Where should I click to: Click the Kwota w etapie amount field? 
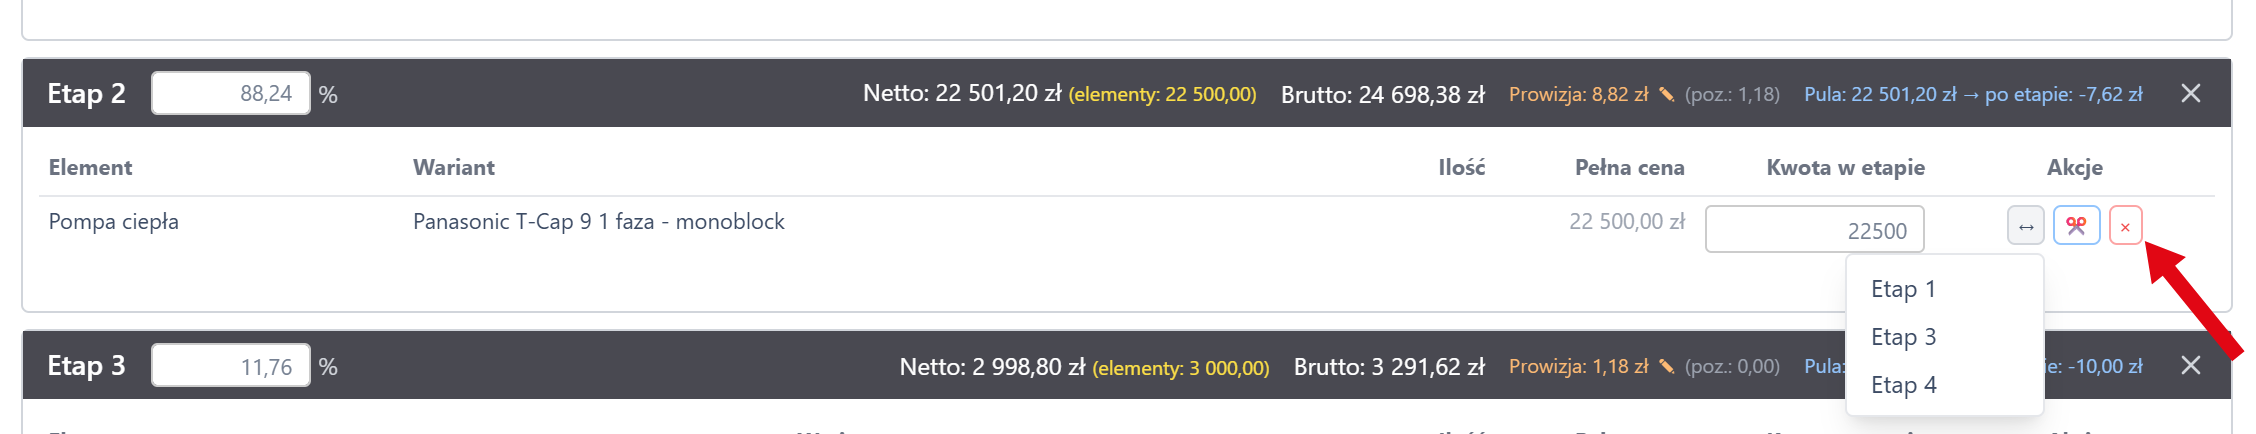click(x=1814, y=229)
